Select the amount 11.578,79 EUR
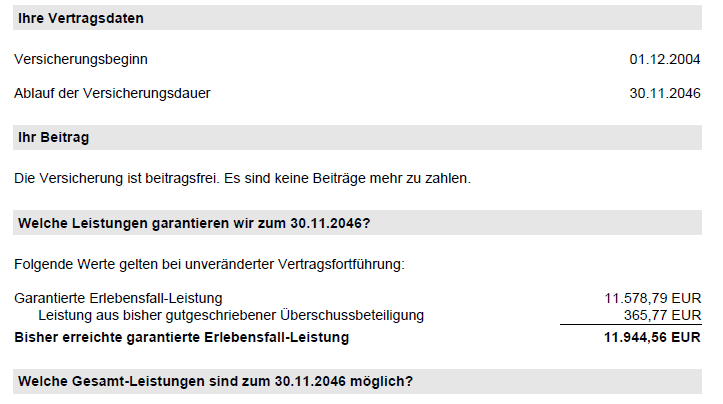Screen dimensions: 723x404 [x=652, y=298]
